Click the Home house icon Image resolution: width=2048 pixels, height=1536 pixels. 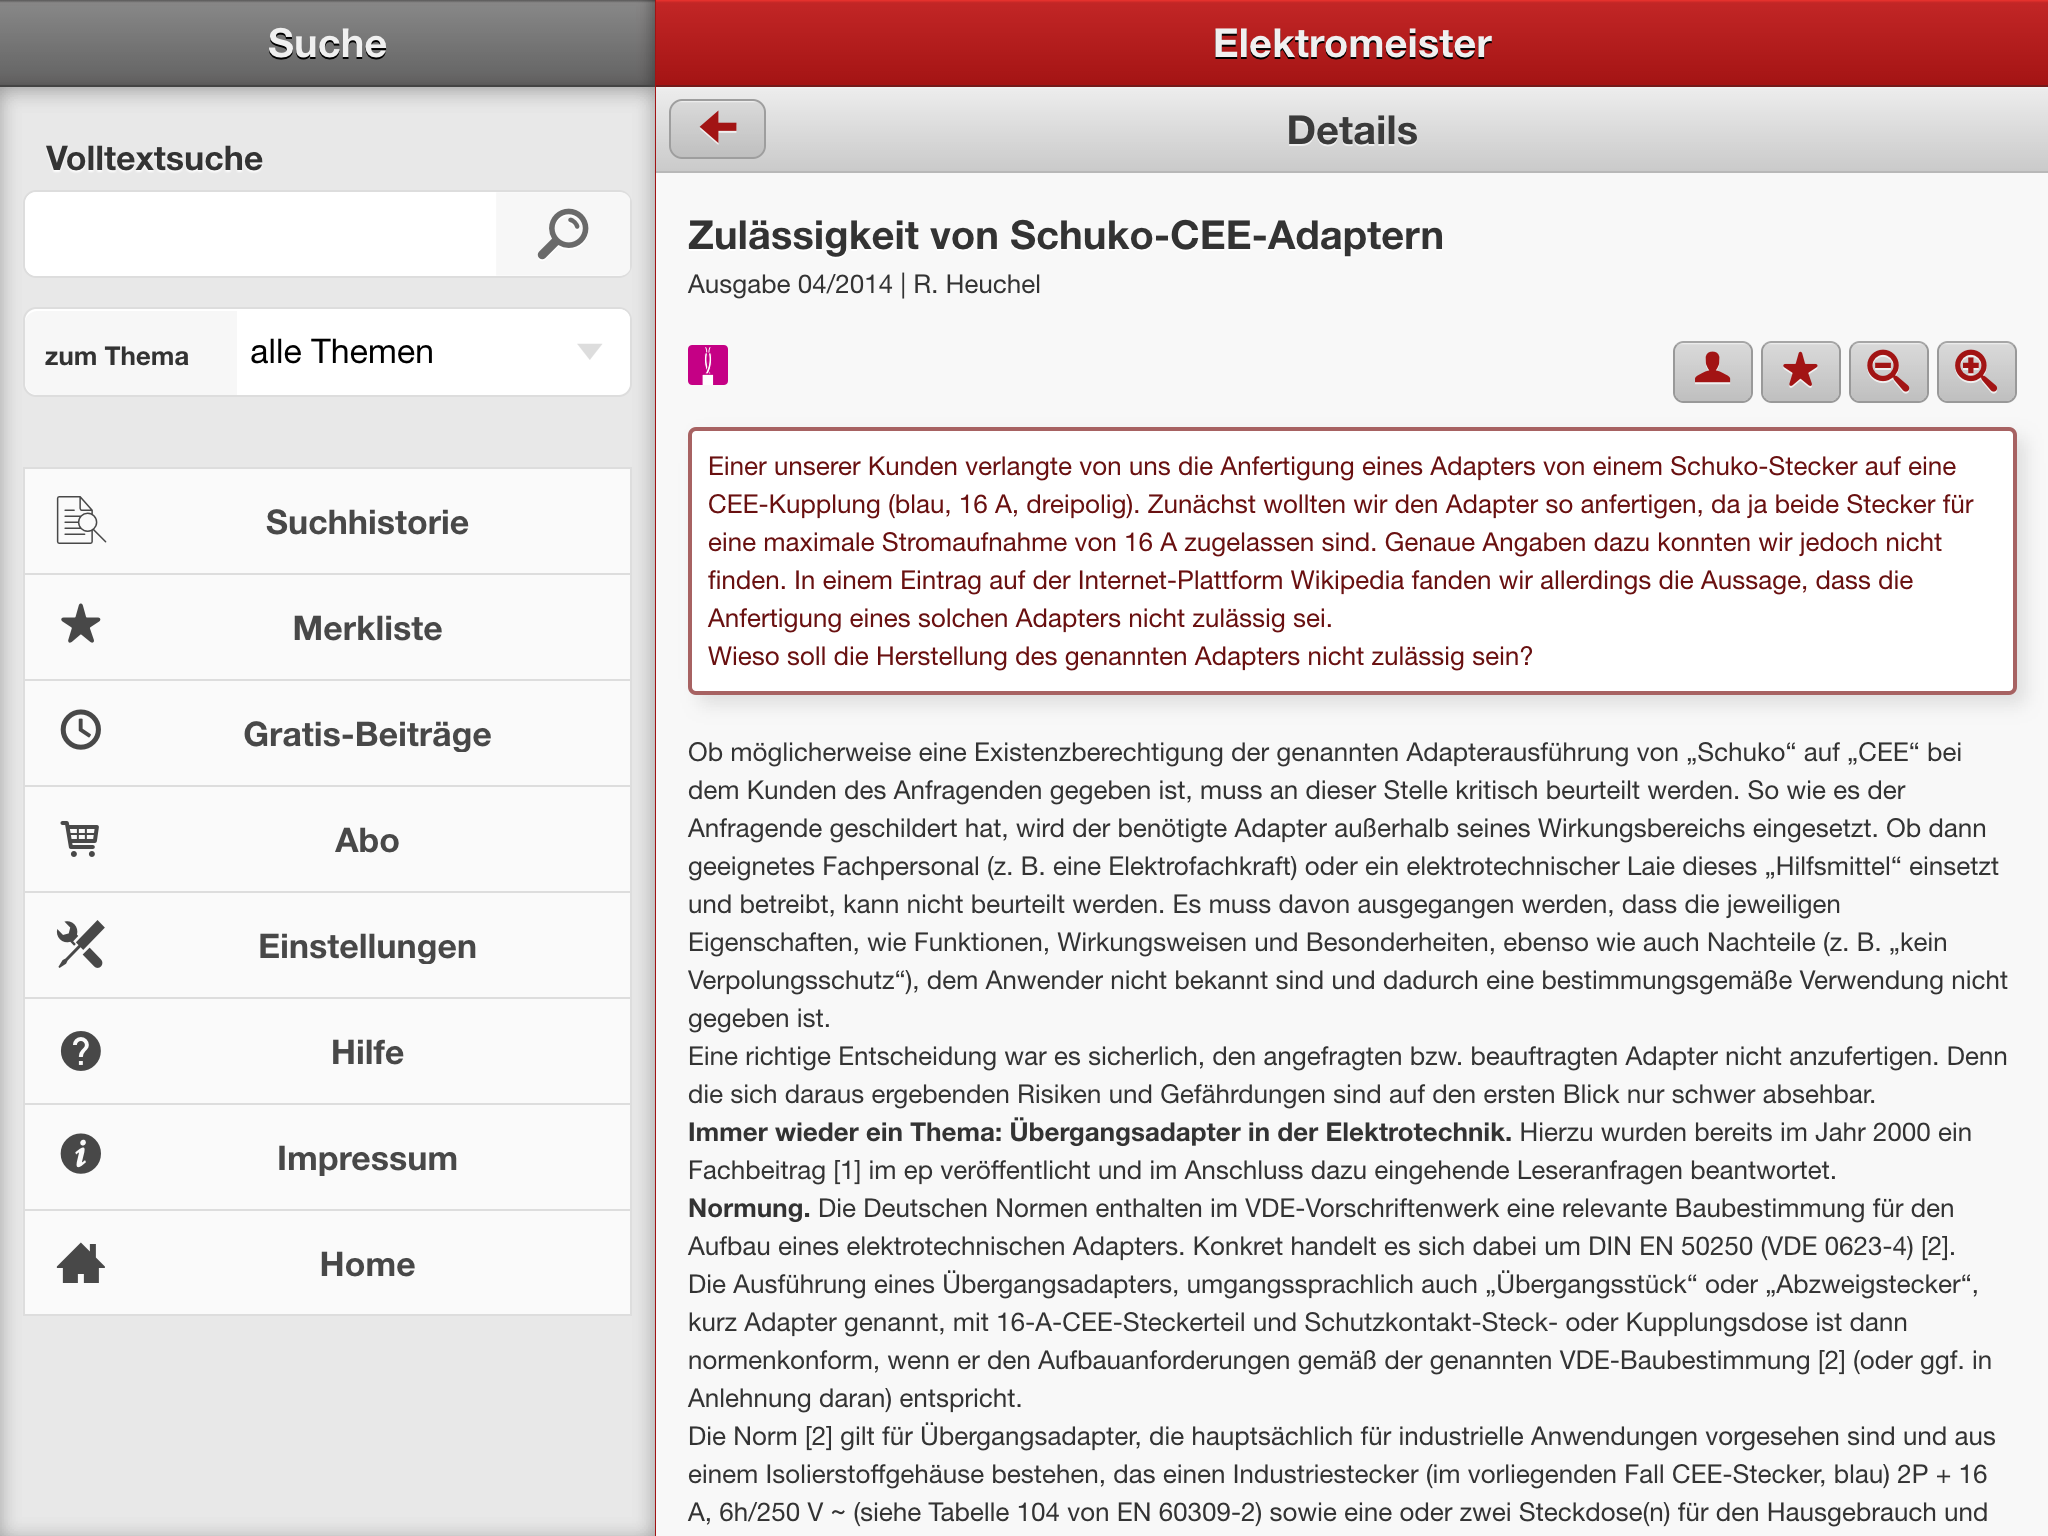[x=81, y=1263]
